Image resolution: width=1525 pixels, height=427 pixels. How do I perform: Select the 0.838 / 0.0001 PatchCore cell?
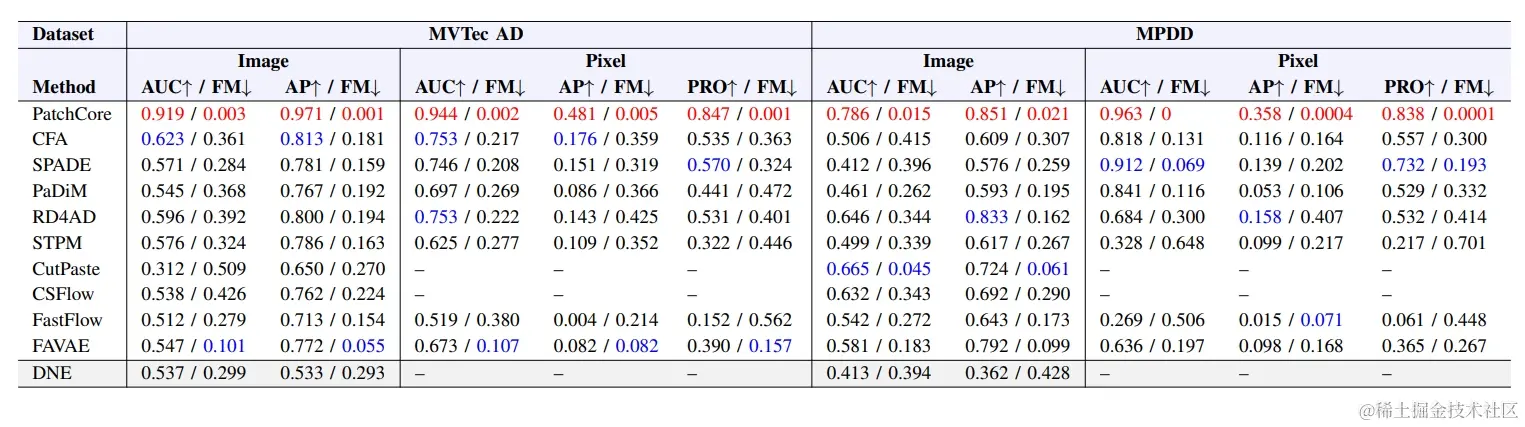(1439, 114)
